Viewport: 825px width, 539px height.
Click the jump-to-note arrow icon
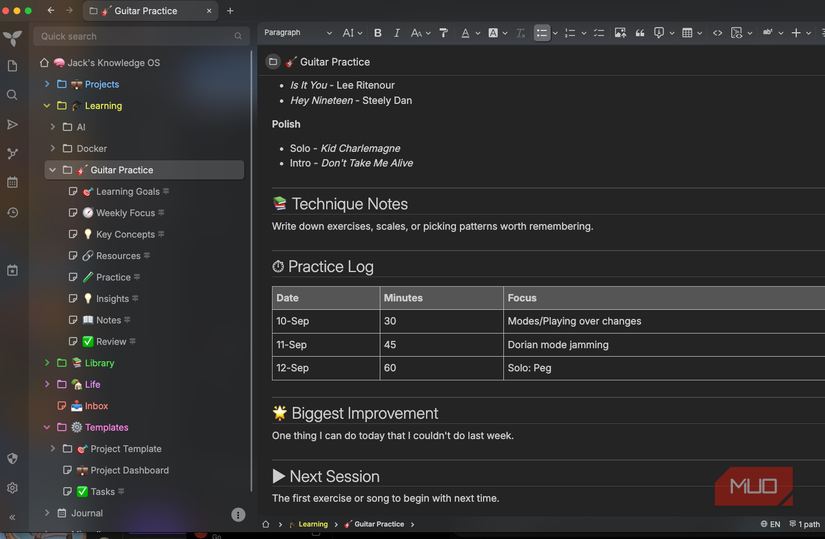click(x=12, y=124)
